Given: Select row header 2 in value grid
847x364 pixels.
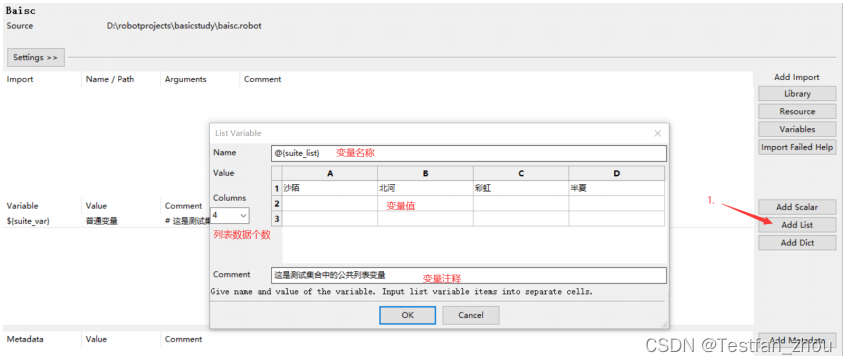Looking at the screenshot, I should click(277, 204).
